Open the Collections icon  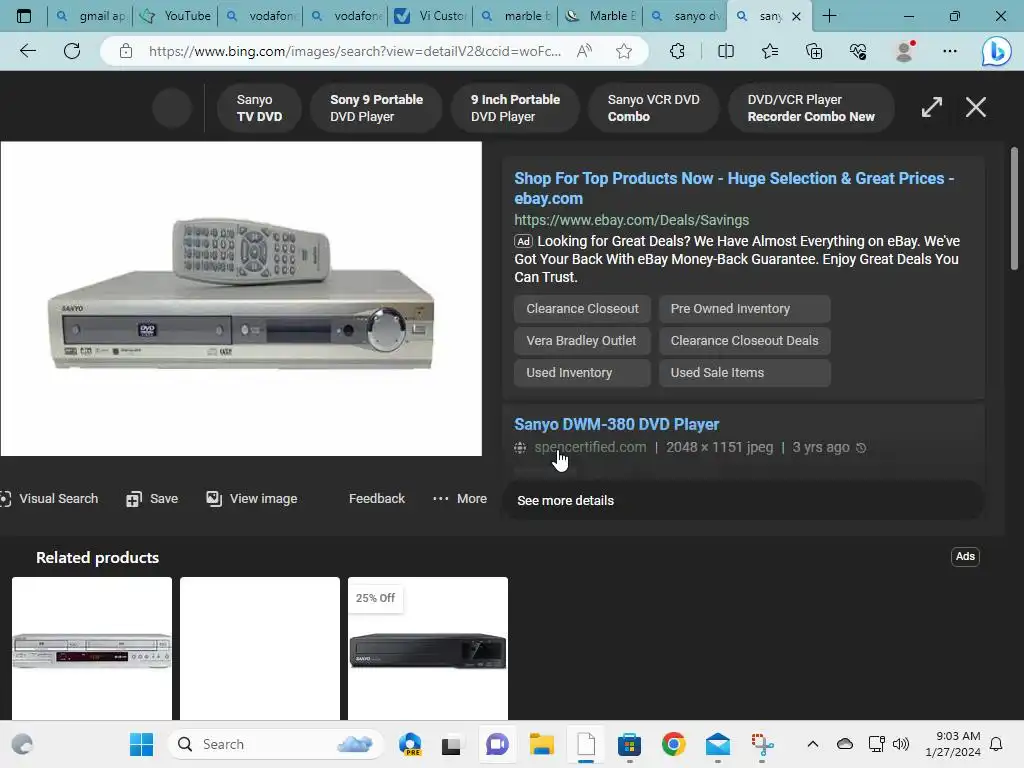coord(814,51)
